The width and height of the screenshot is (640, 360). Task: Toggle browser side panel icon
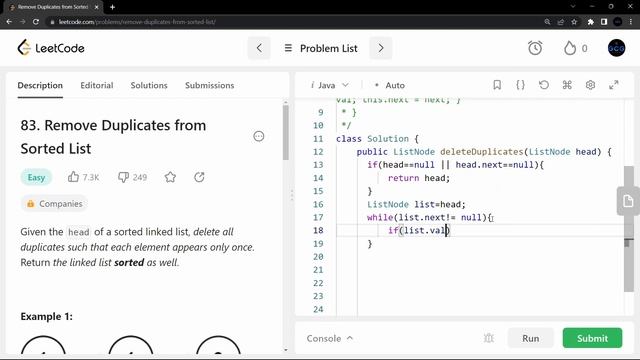point(604,22)
